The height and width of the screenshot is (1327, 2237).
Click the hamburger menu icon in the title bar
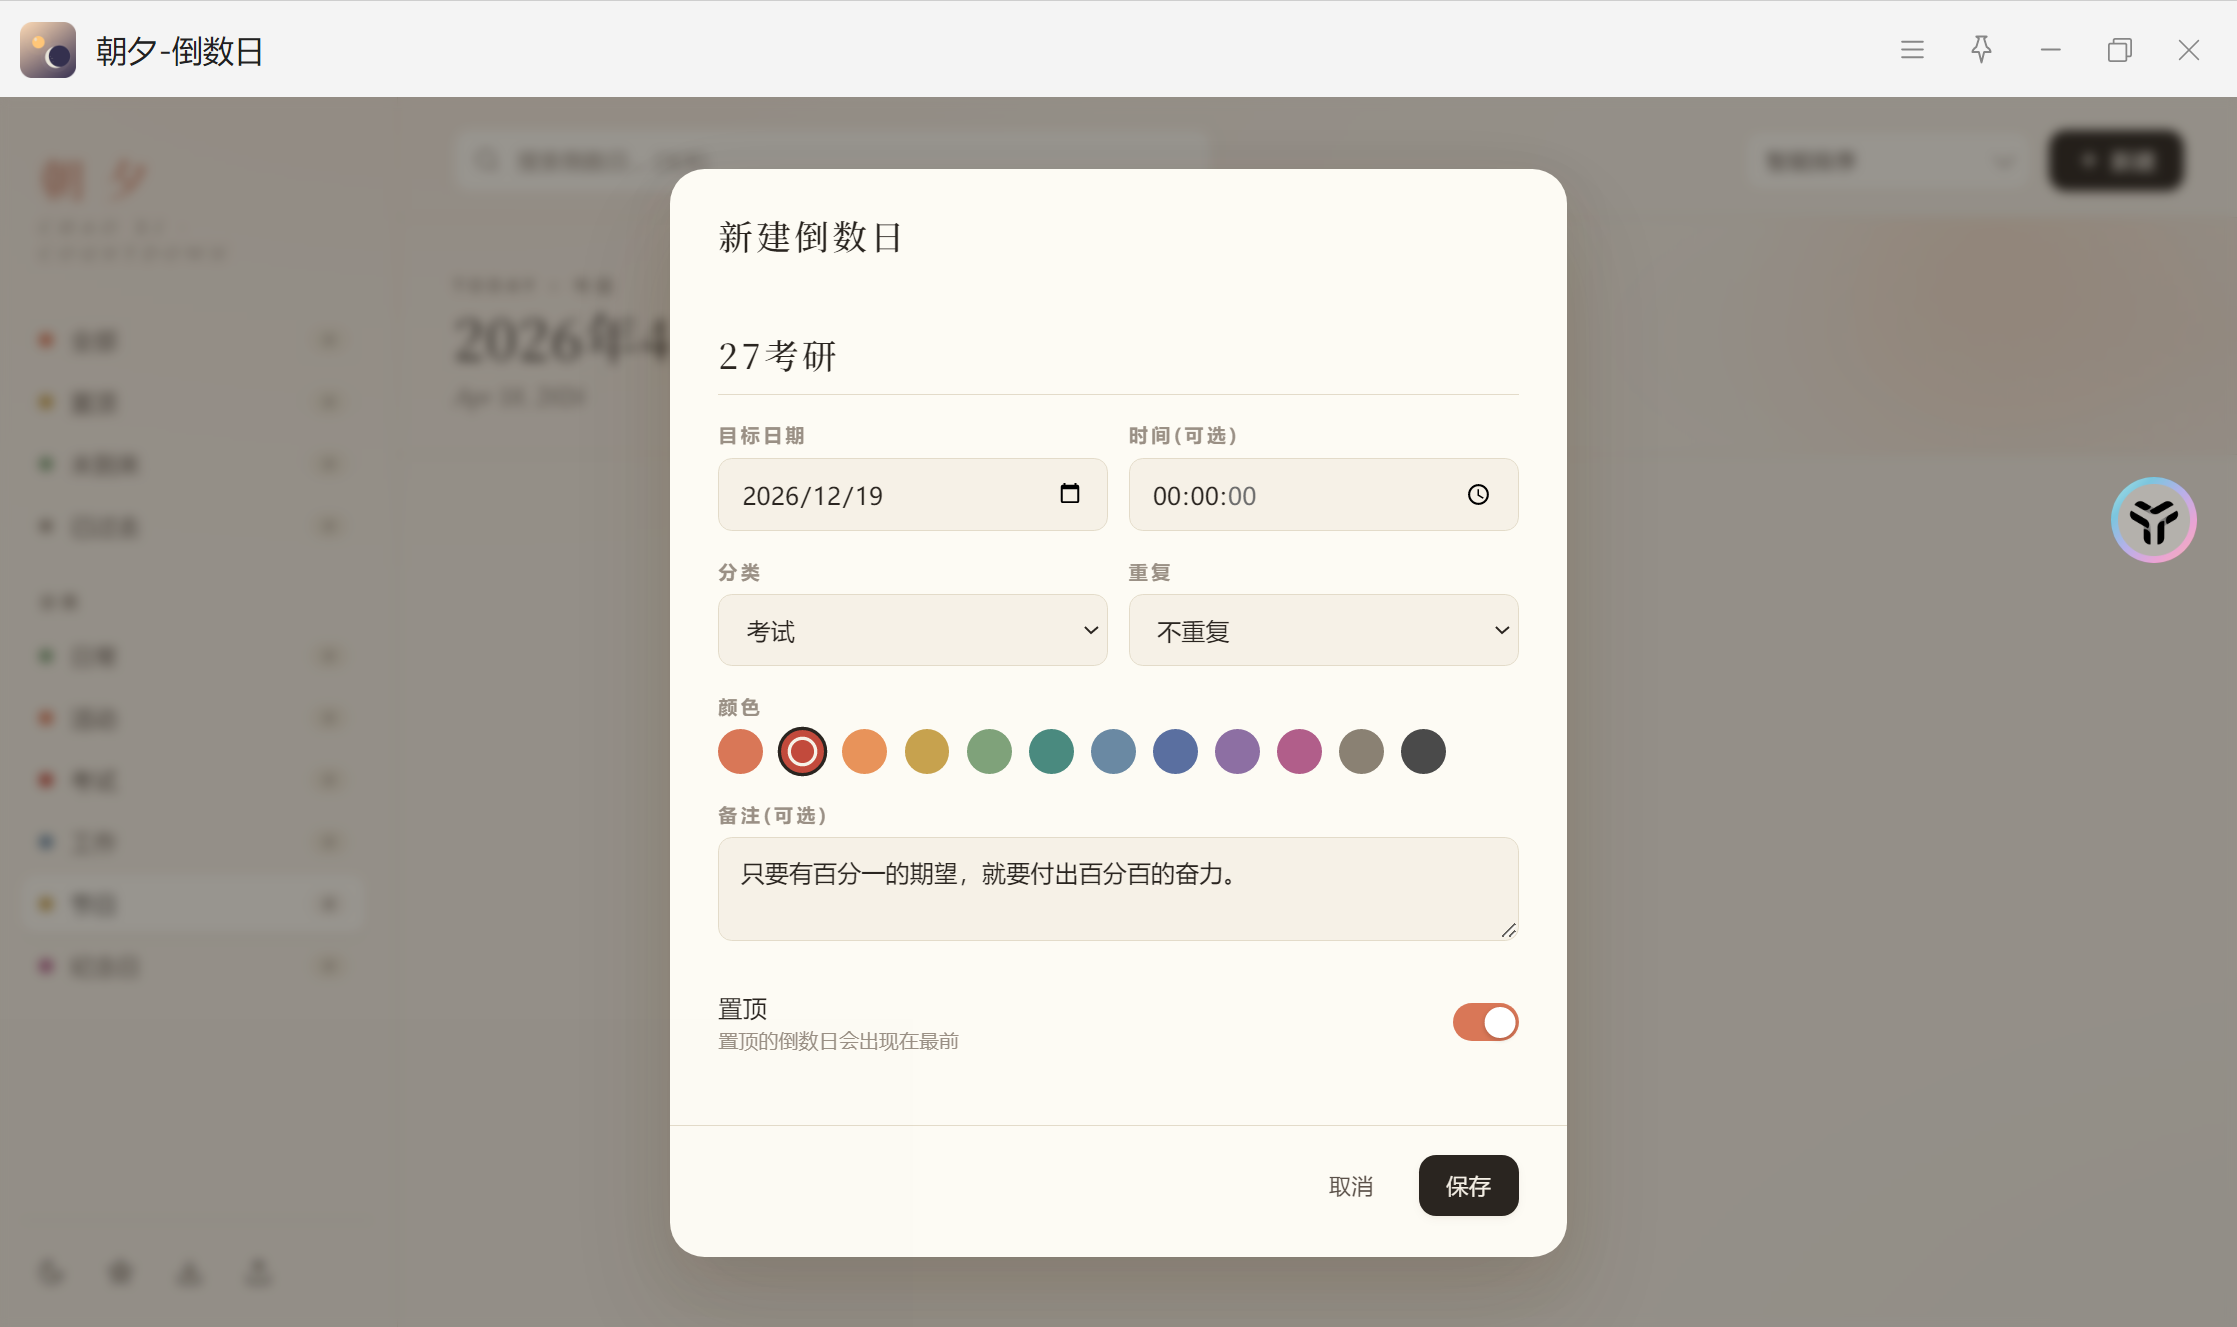pyautogui.click(x=1912, y=50)
